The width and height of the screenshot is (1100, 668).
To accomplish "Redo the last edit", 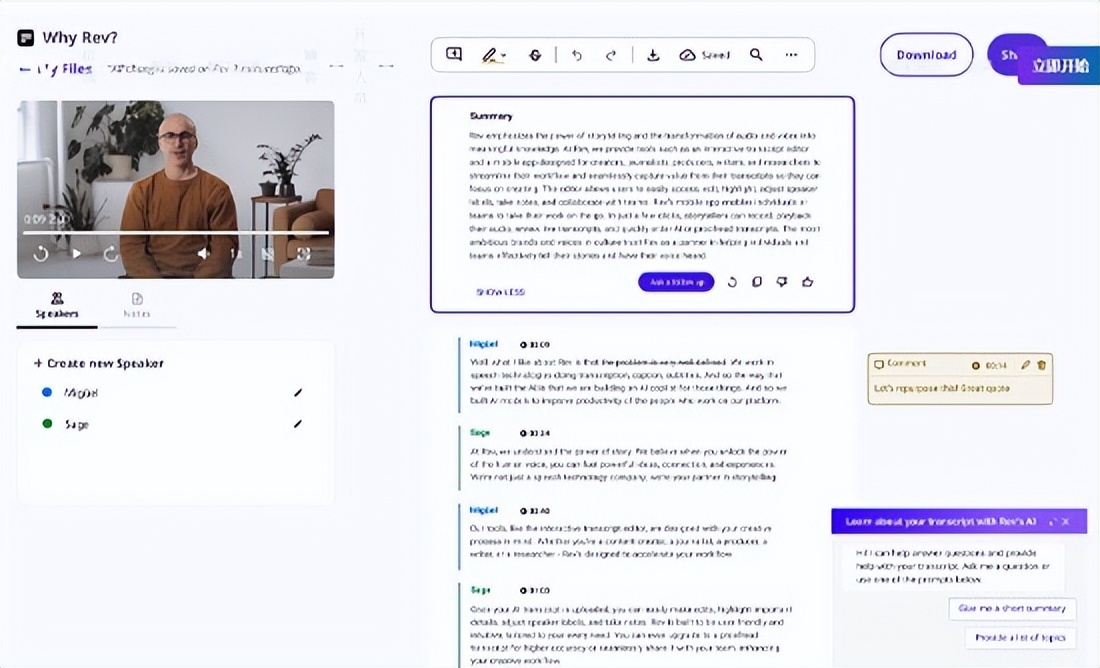I will coord(611,55).
